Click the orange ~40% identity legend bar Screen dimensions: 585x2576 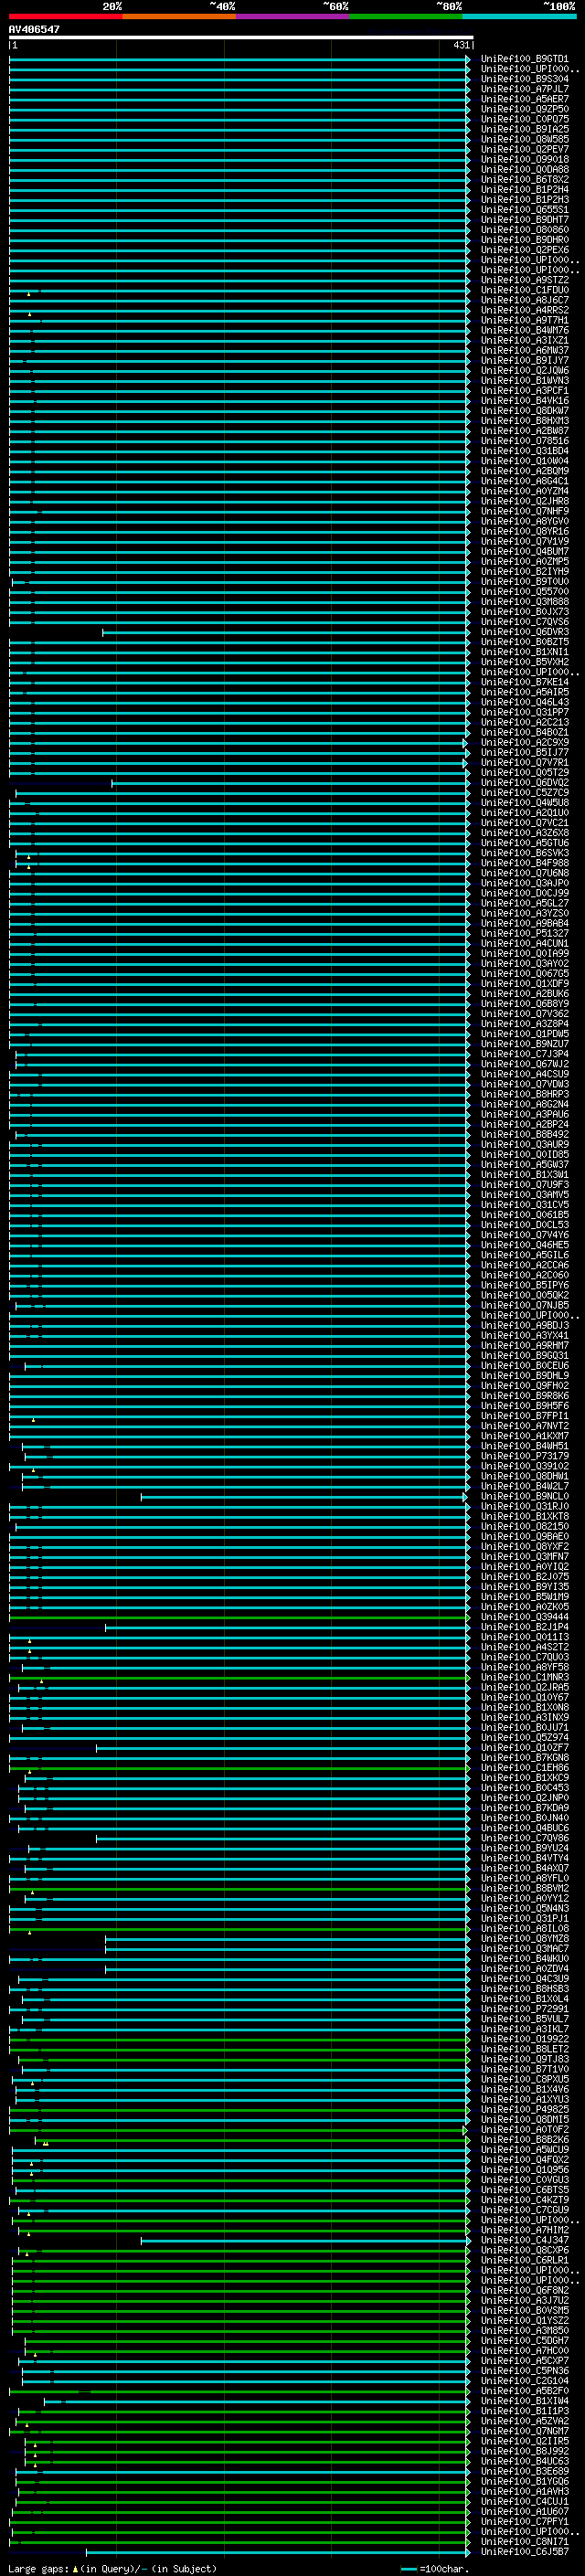click(x=179, y=16)
